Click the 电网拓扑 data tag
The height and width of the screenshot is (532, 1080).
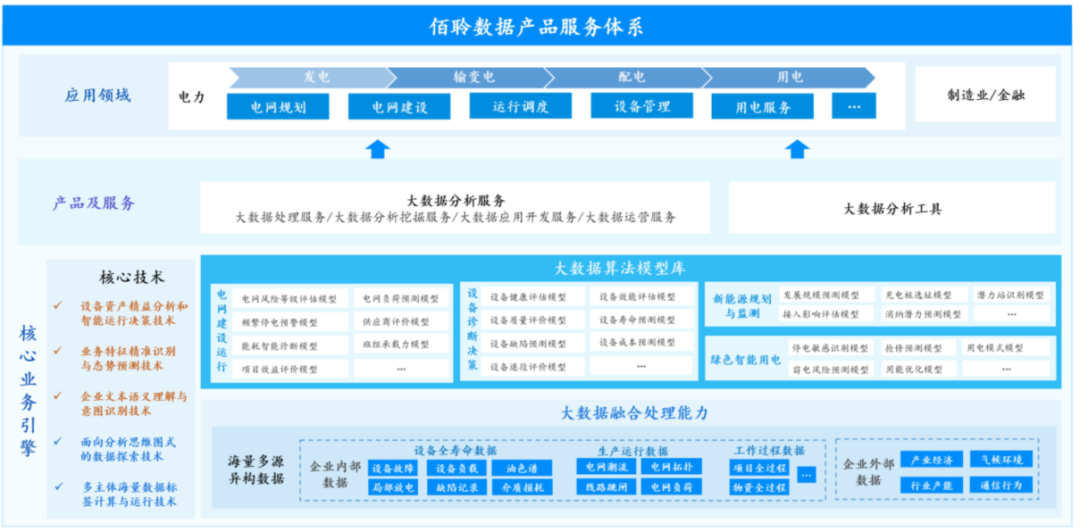(x=672, y=468)
